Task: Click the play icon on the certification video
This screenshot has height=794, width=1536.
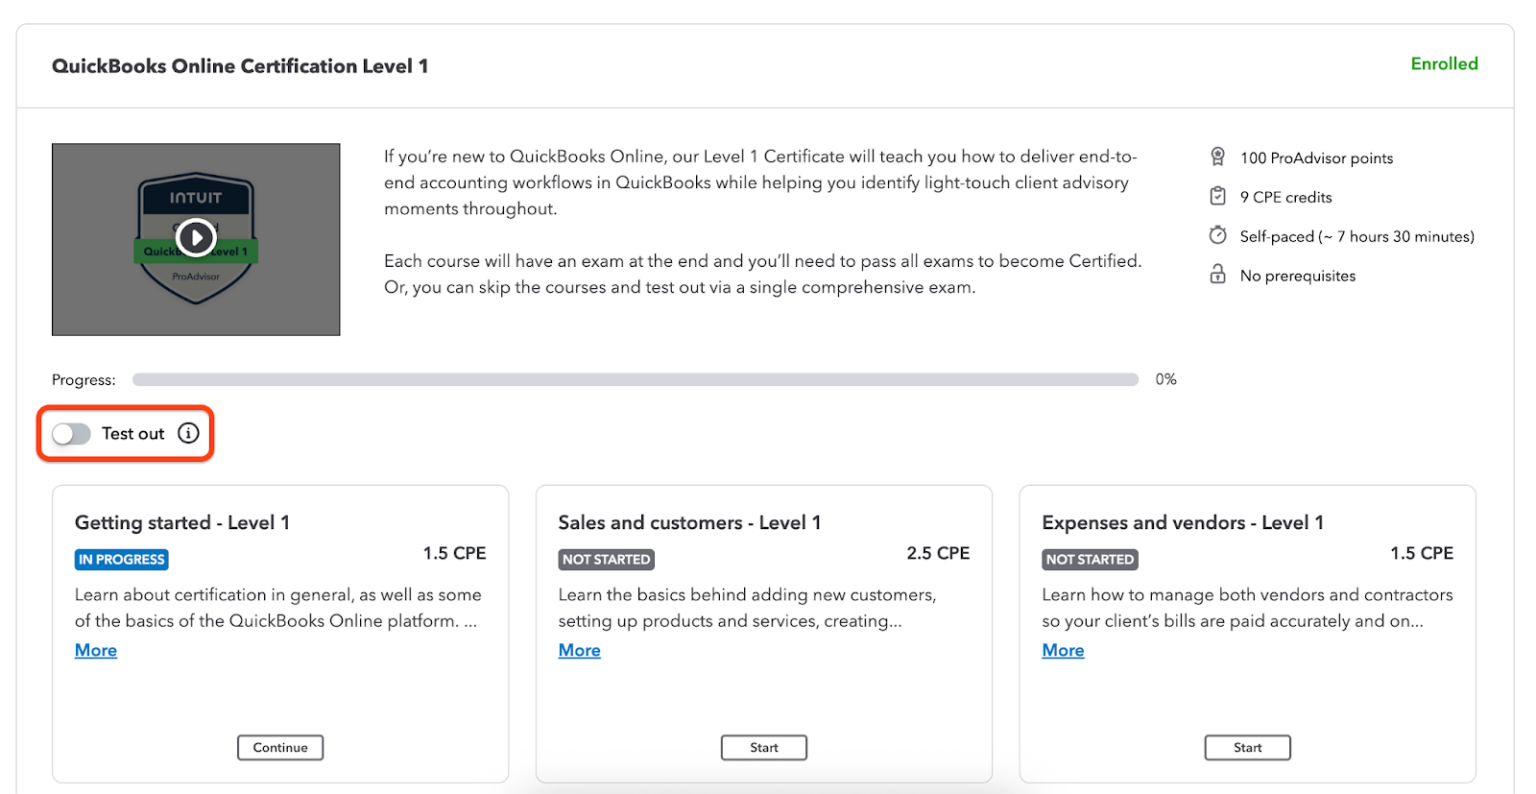Action: tap(196, 238)
